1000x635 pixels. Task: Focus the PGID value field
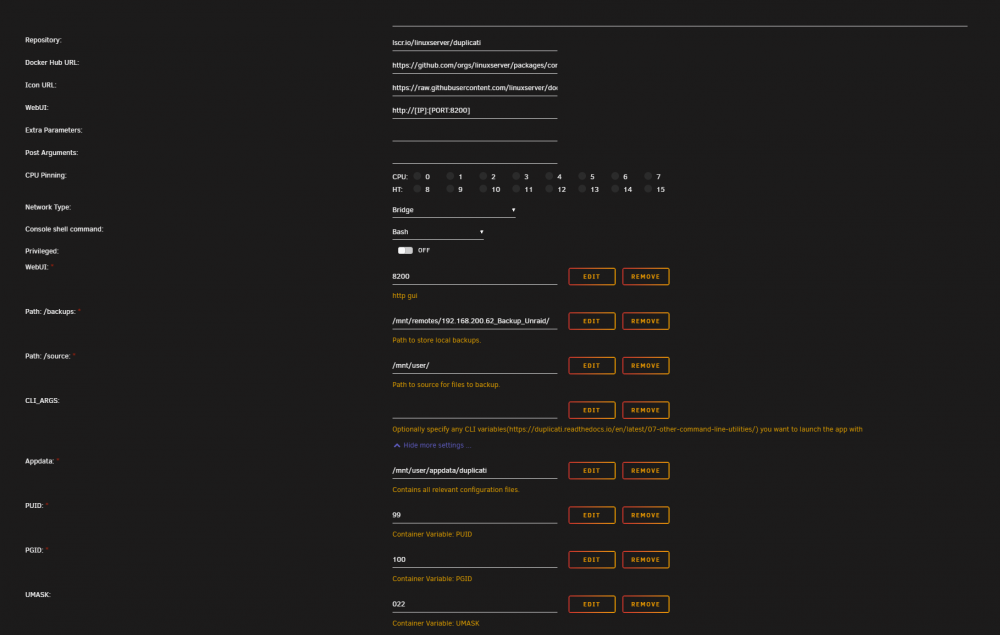click(474, 560)
